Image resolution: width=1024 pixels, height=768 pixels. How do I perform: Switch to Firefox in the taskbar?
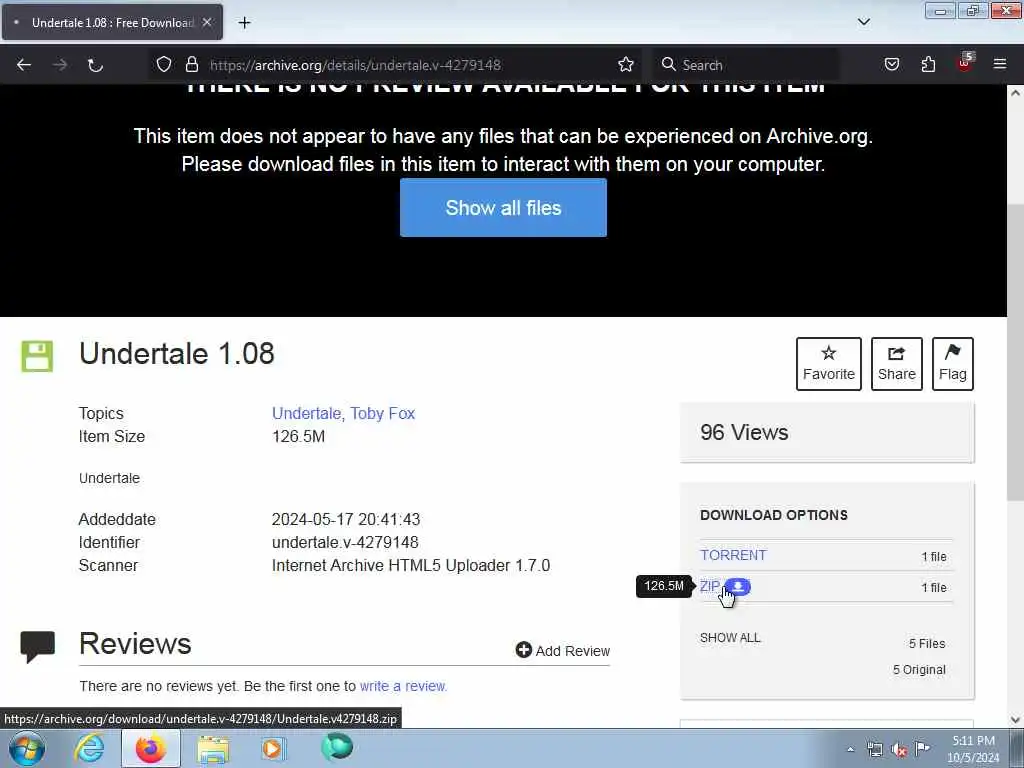pos(151,748)
